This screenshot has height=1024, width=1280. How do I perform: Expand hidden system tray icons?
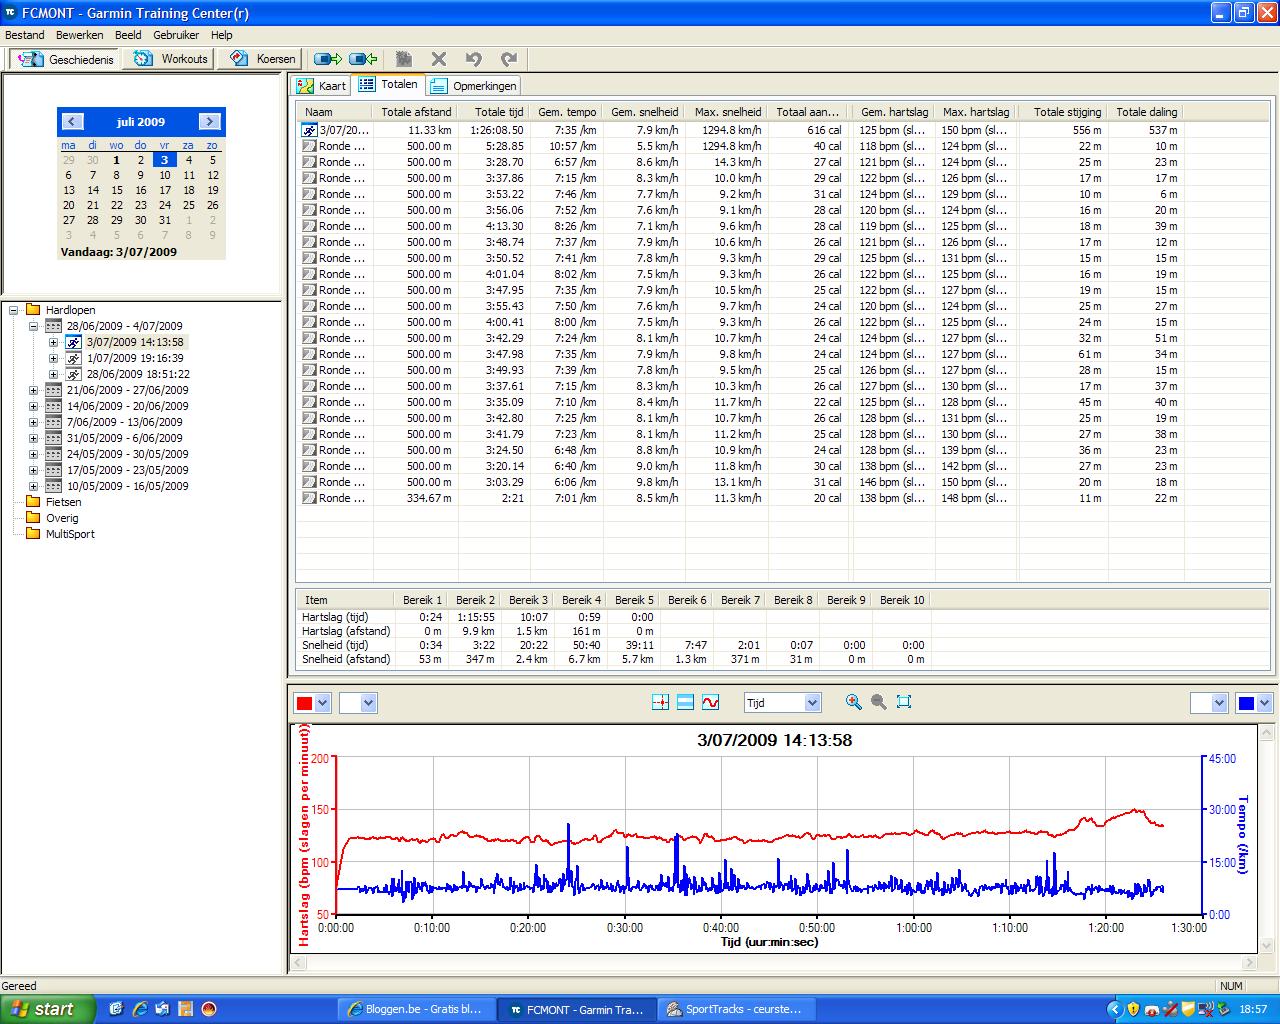pos(1115,1009)
